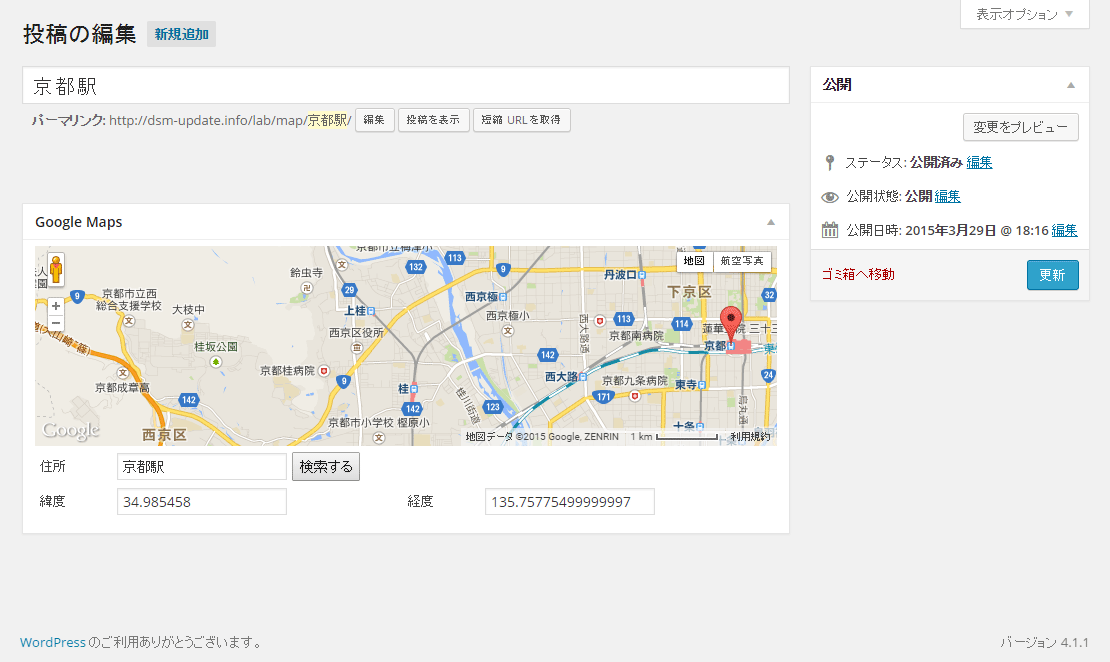Collapse the 公開 publish panel
The image size is (1110, 662).
(1071, 85)
